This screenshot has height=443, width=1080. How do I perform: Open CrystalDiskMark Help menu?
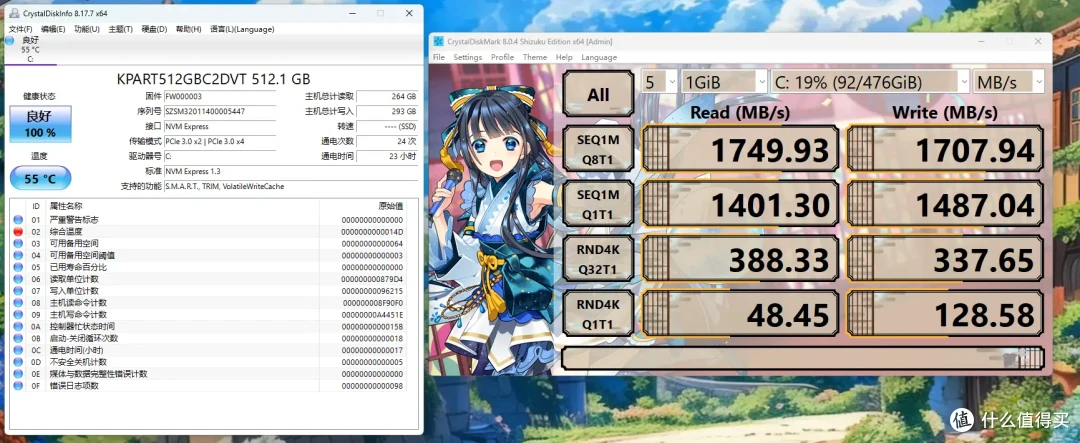point(564,57)
